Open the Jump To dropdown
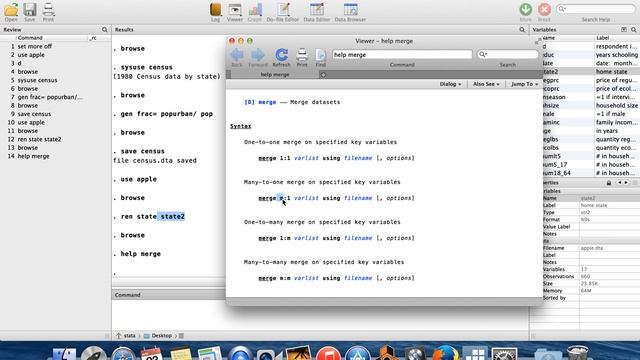The image size is (640, 360). [524, 84]
